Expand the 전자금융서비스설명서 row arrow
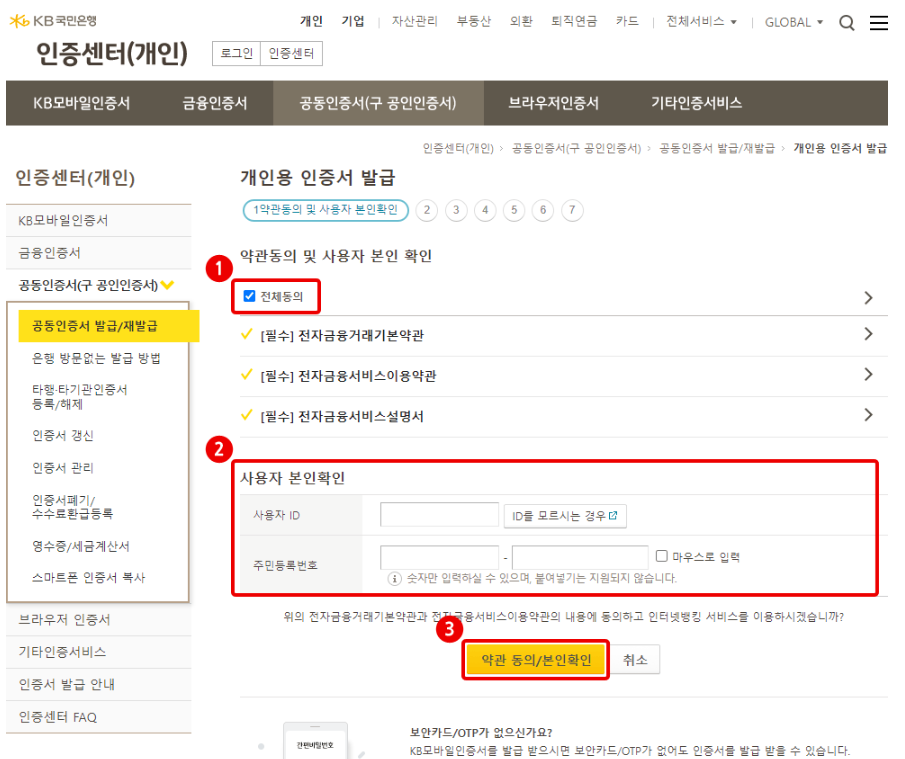Screen dimensions: 905x759 [x=868, y=415]
